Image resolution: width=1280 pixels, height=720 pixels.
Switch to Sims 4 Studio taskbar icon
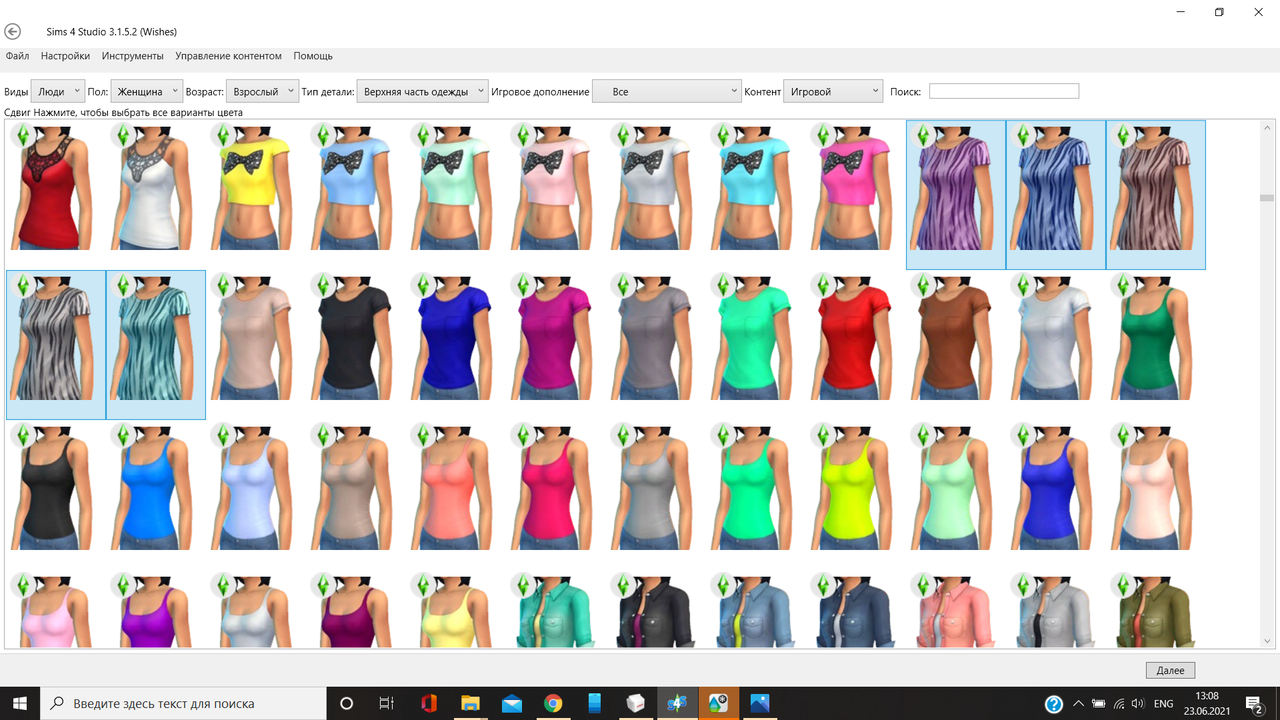[x=677, y=703]
